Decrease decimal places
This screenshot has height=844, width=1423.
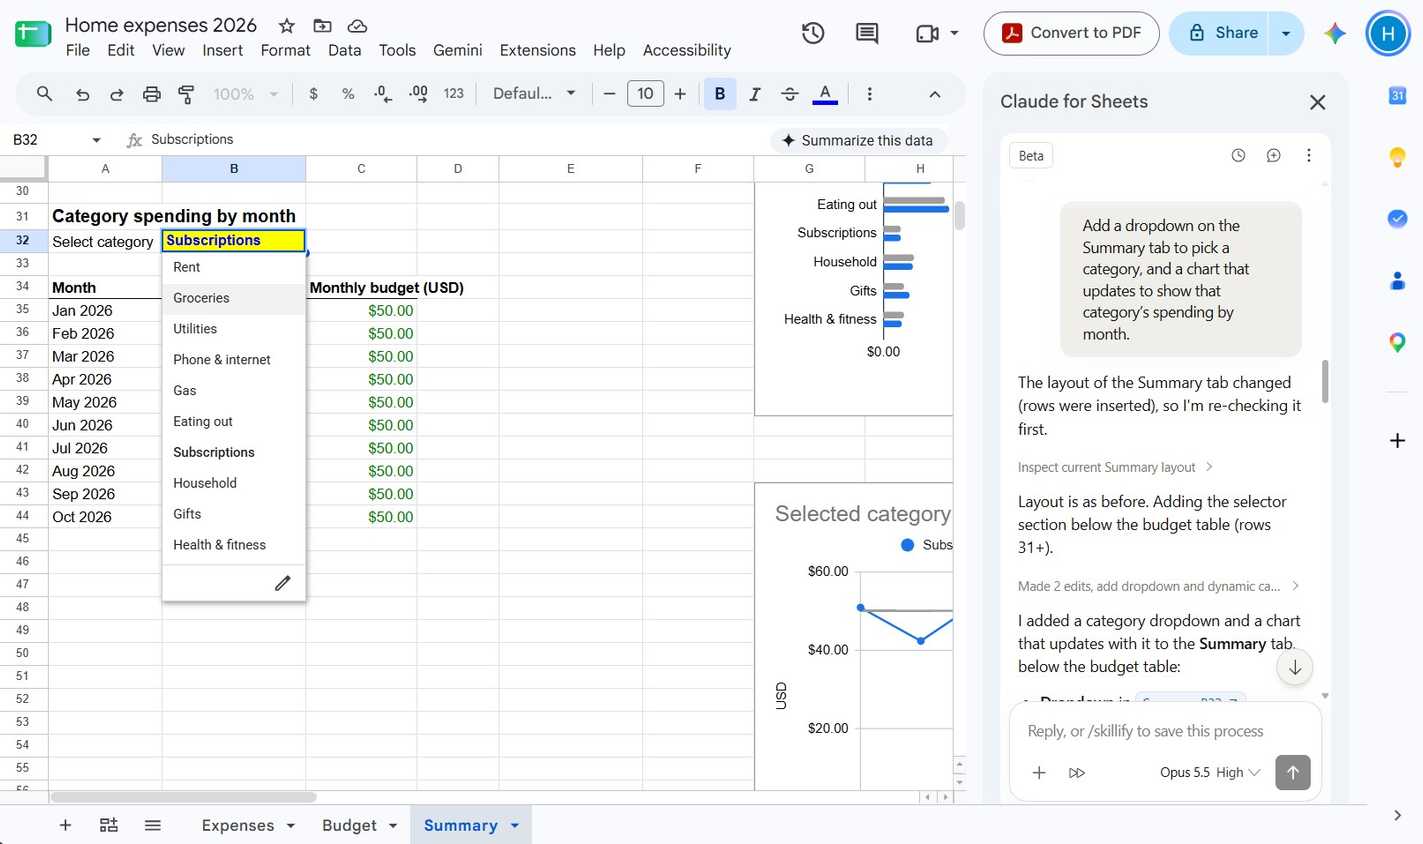click(383, 94)
